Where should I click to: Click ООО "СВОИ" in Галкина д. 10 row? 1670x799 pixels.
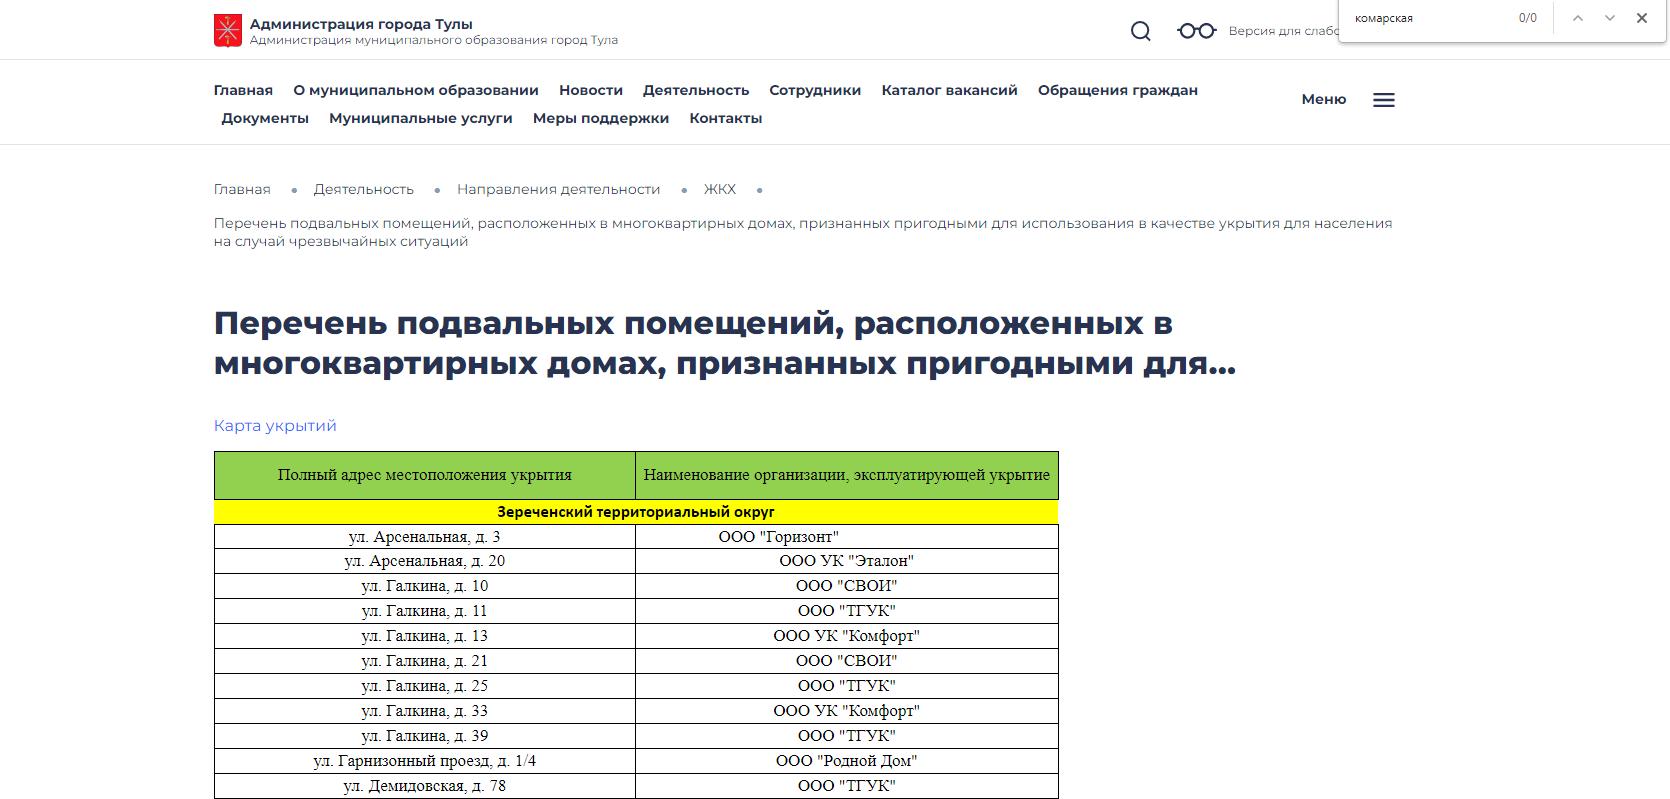point(847,586)
